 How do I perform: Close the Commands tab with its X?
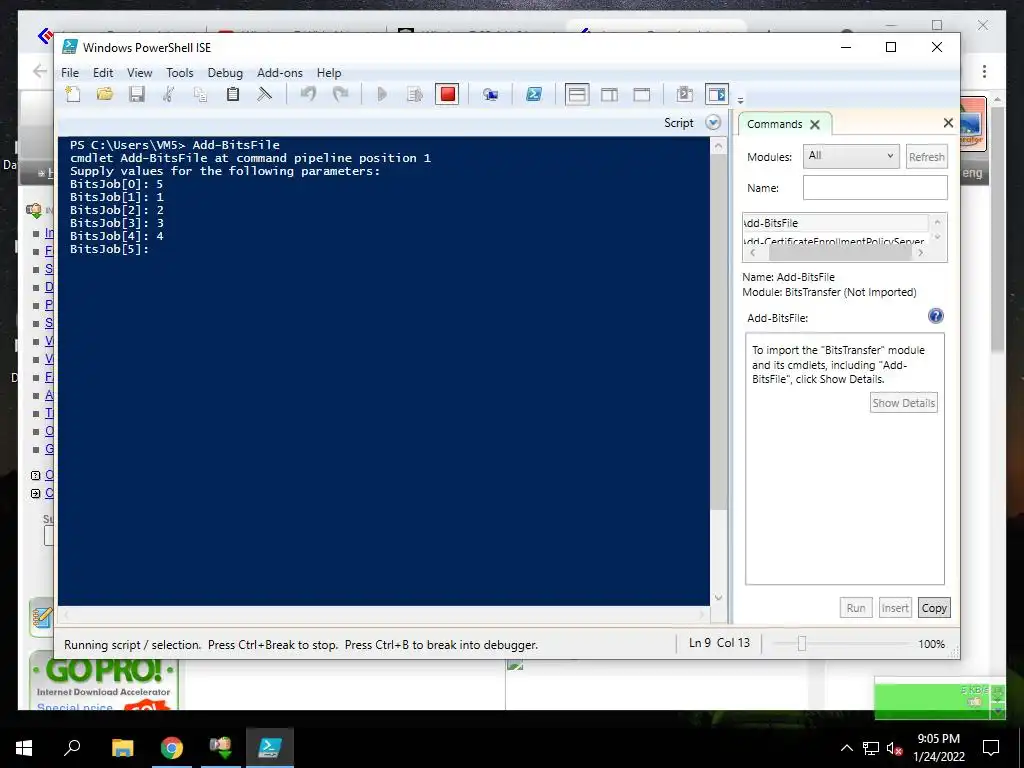click(814, 125)
